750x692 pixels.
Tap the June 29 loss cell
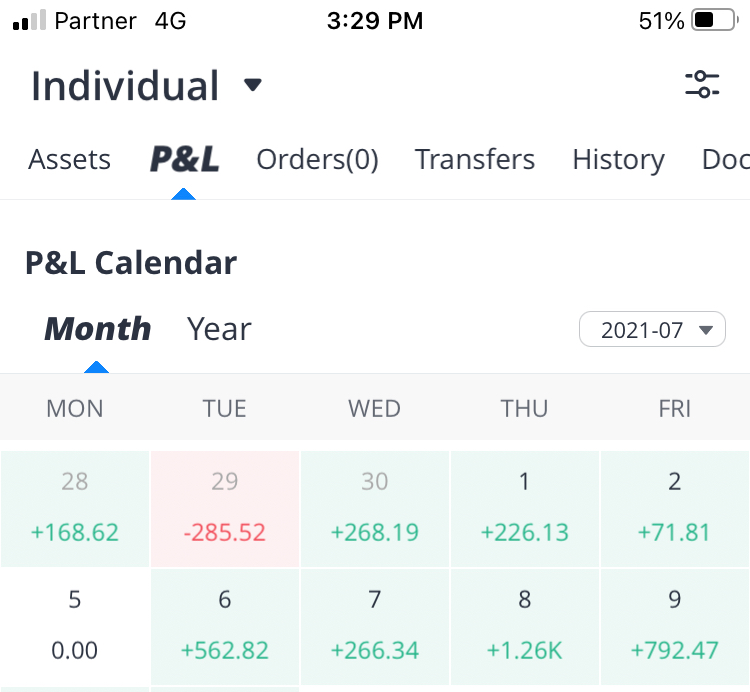(225, 509)
